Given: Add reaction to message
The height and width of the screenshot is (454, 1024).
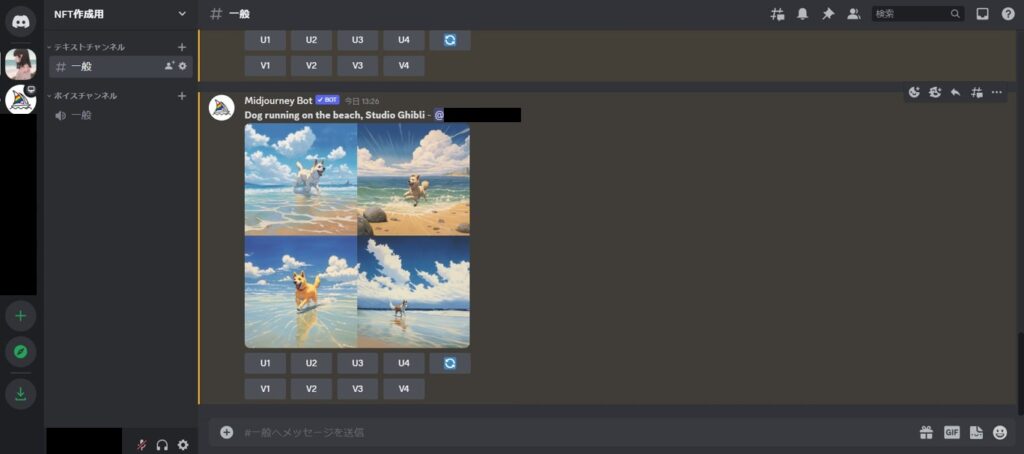Looking at the screenshot, I should point(914,92).
